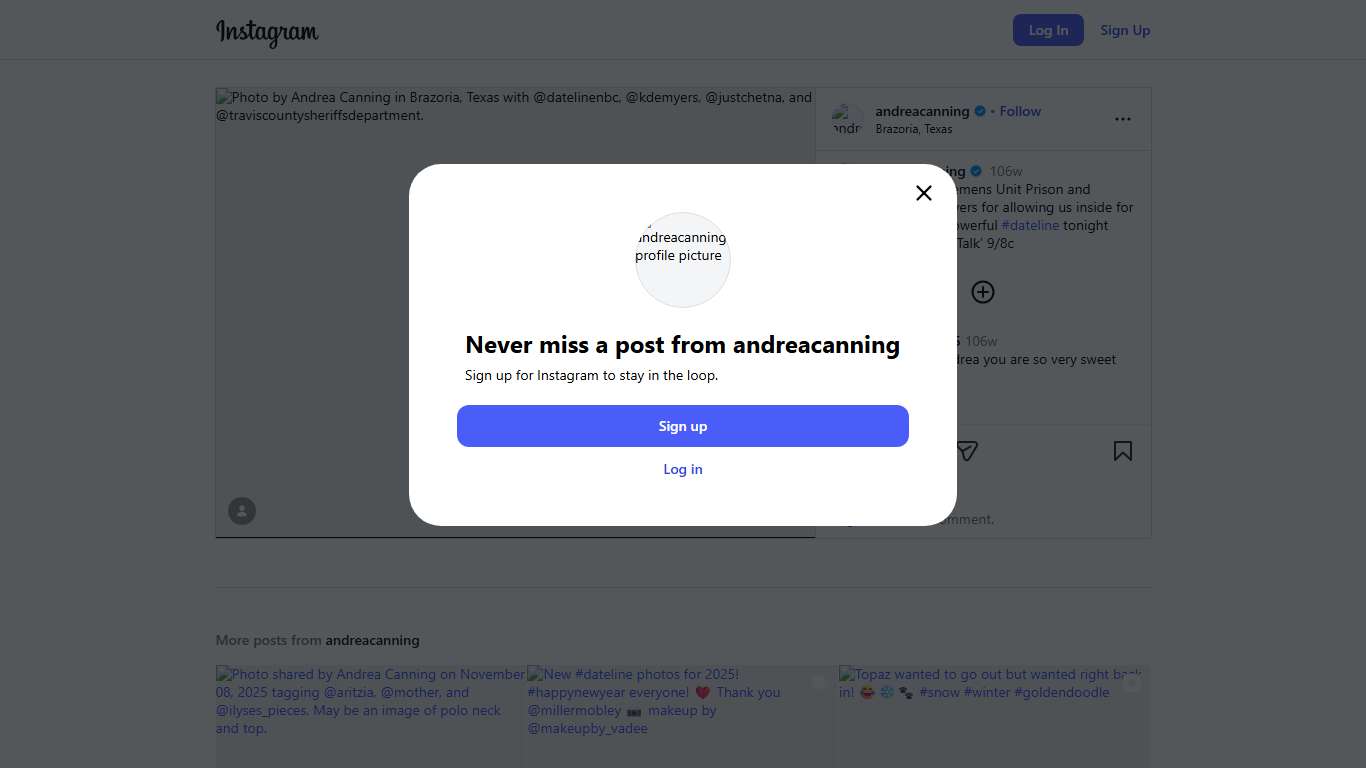Viewport: 1366px width, 768px height.
Task: Click the #dateline hashtag in the caption
Action: [x=1030, y=225]
